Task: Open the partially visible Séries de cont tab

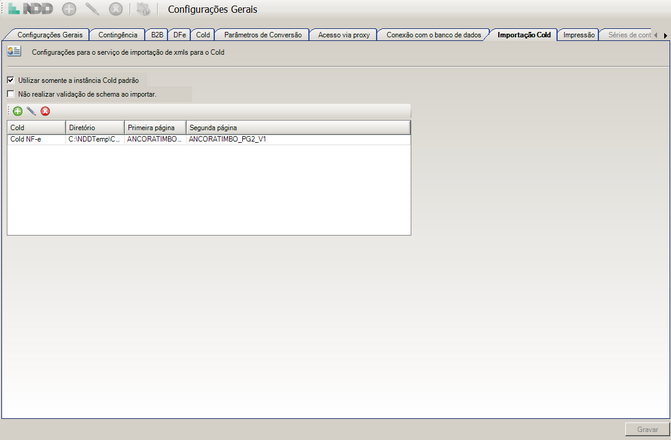Action: (628, 35)
